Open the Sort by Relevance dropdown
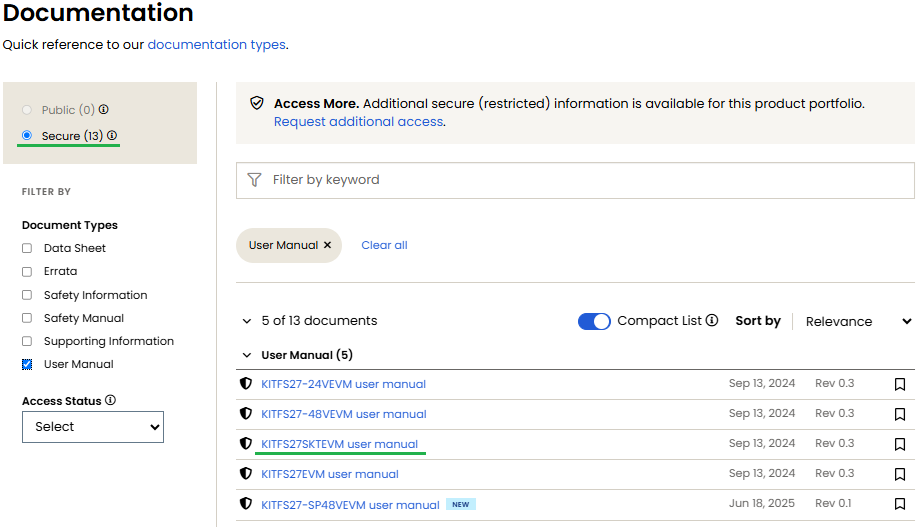 858,321
